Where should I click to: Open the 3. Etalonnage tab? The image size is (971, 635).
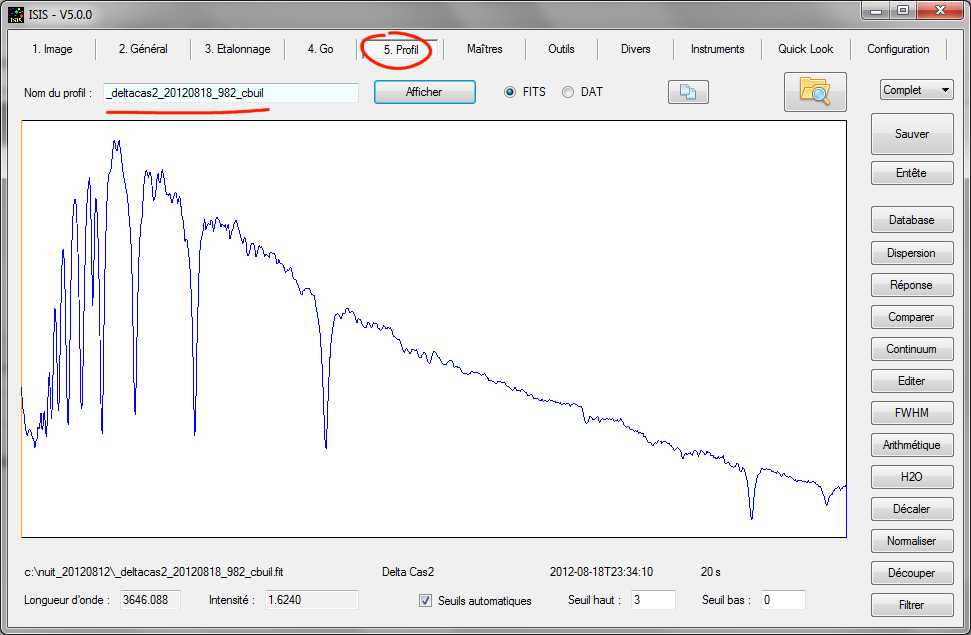tap(238, 49)
